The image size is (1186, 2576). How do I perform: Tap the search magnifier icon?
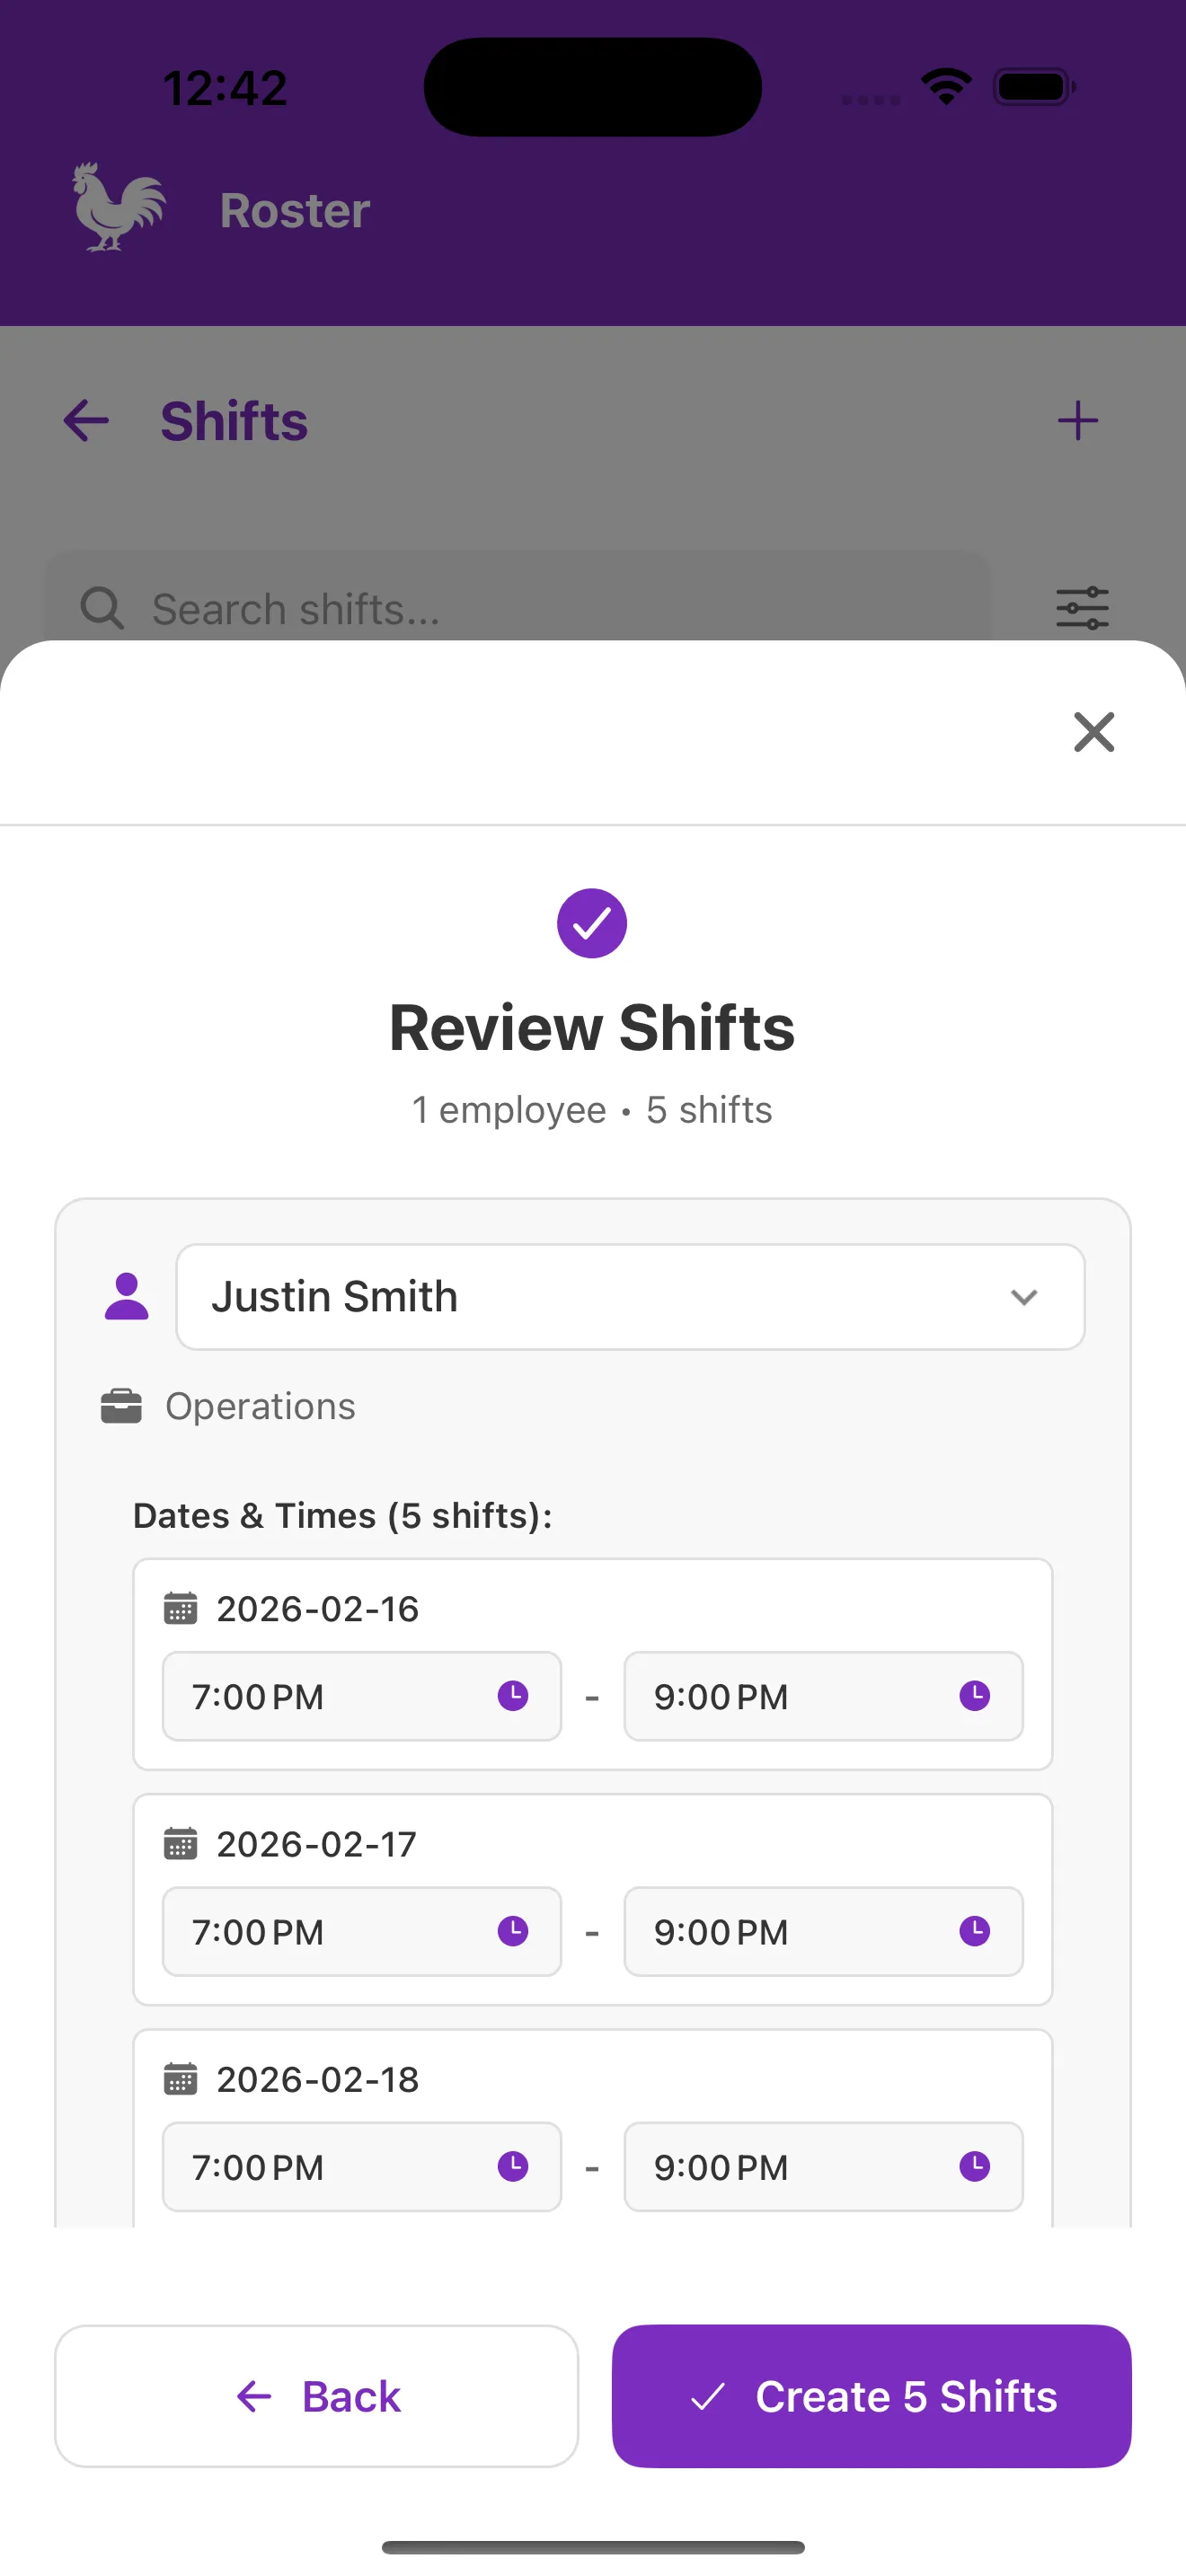(102, 608)
